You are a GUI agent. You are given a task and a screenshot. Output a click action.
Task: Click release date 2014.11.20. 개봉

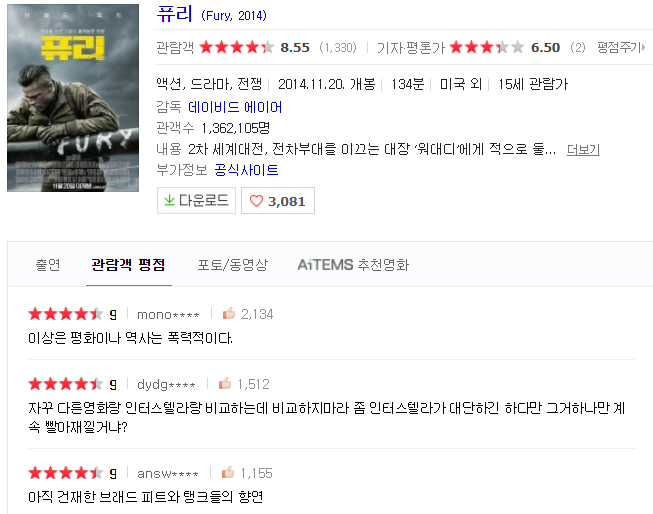[326, 84]
